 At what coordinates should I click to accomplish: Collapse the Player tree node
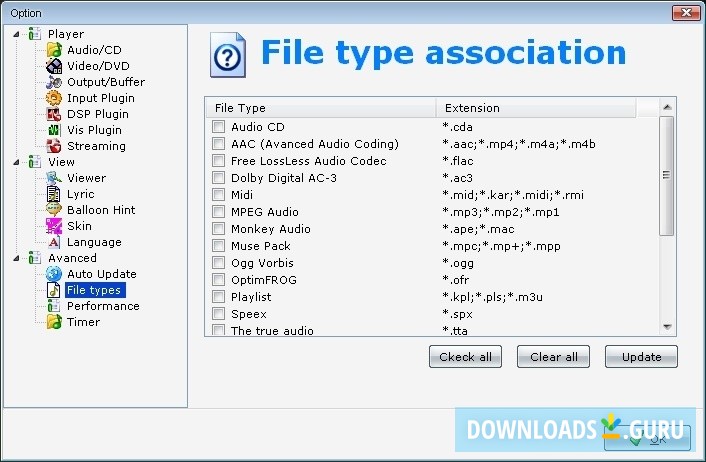click(16, 34)
